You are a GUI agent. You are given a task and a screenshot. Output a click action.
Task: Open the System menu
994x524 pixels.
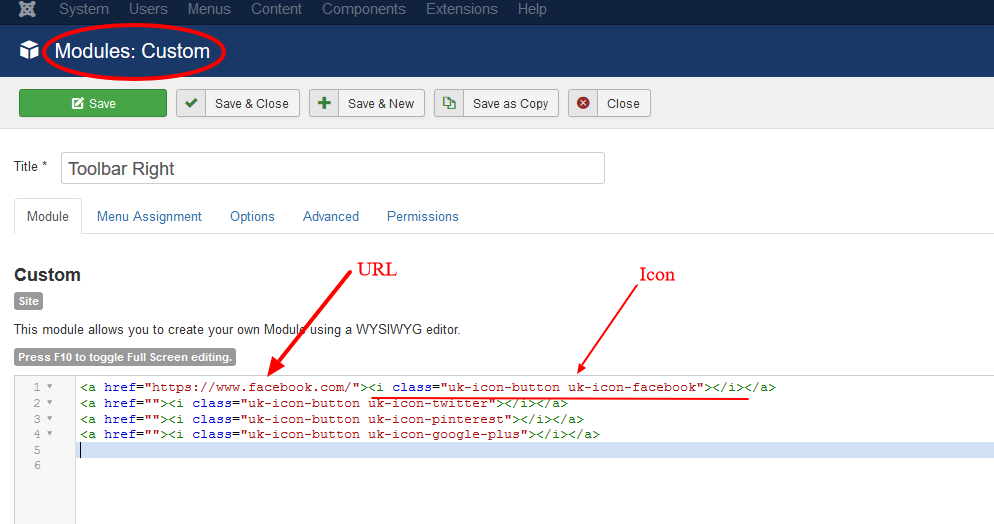tap(84, 9)
